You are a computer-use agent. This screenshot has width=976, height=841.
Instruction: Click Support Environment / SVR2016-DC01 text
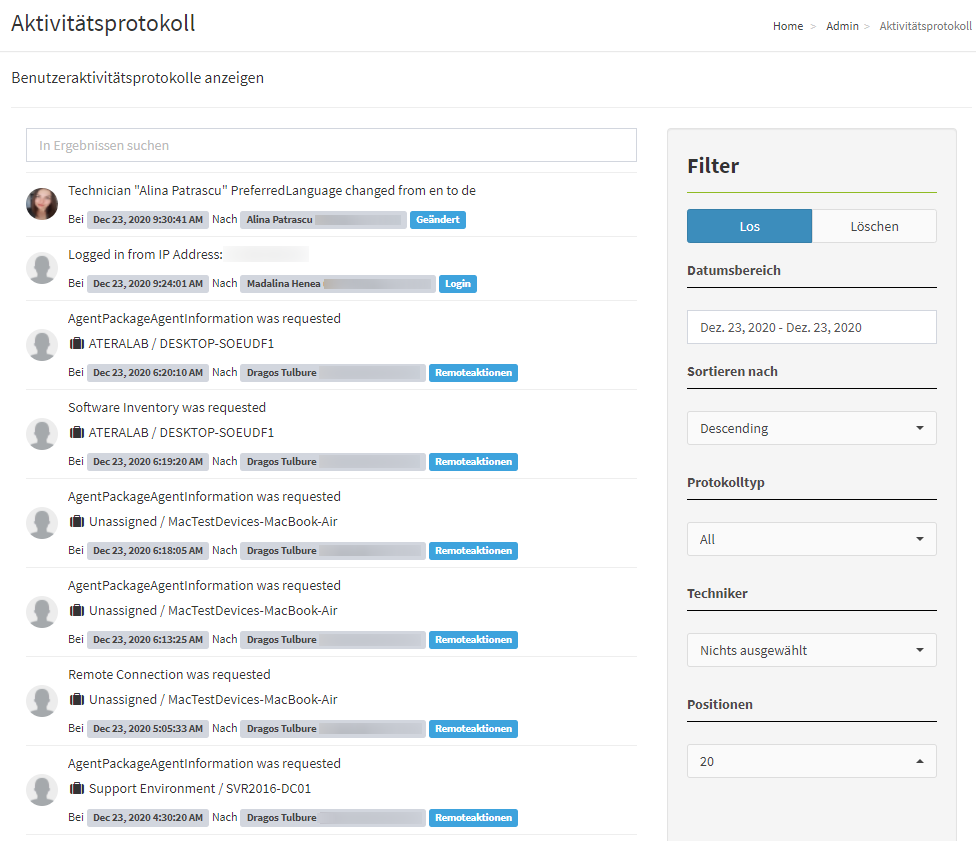(200, 789)
